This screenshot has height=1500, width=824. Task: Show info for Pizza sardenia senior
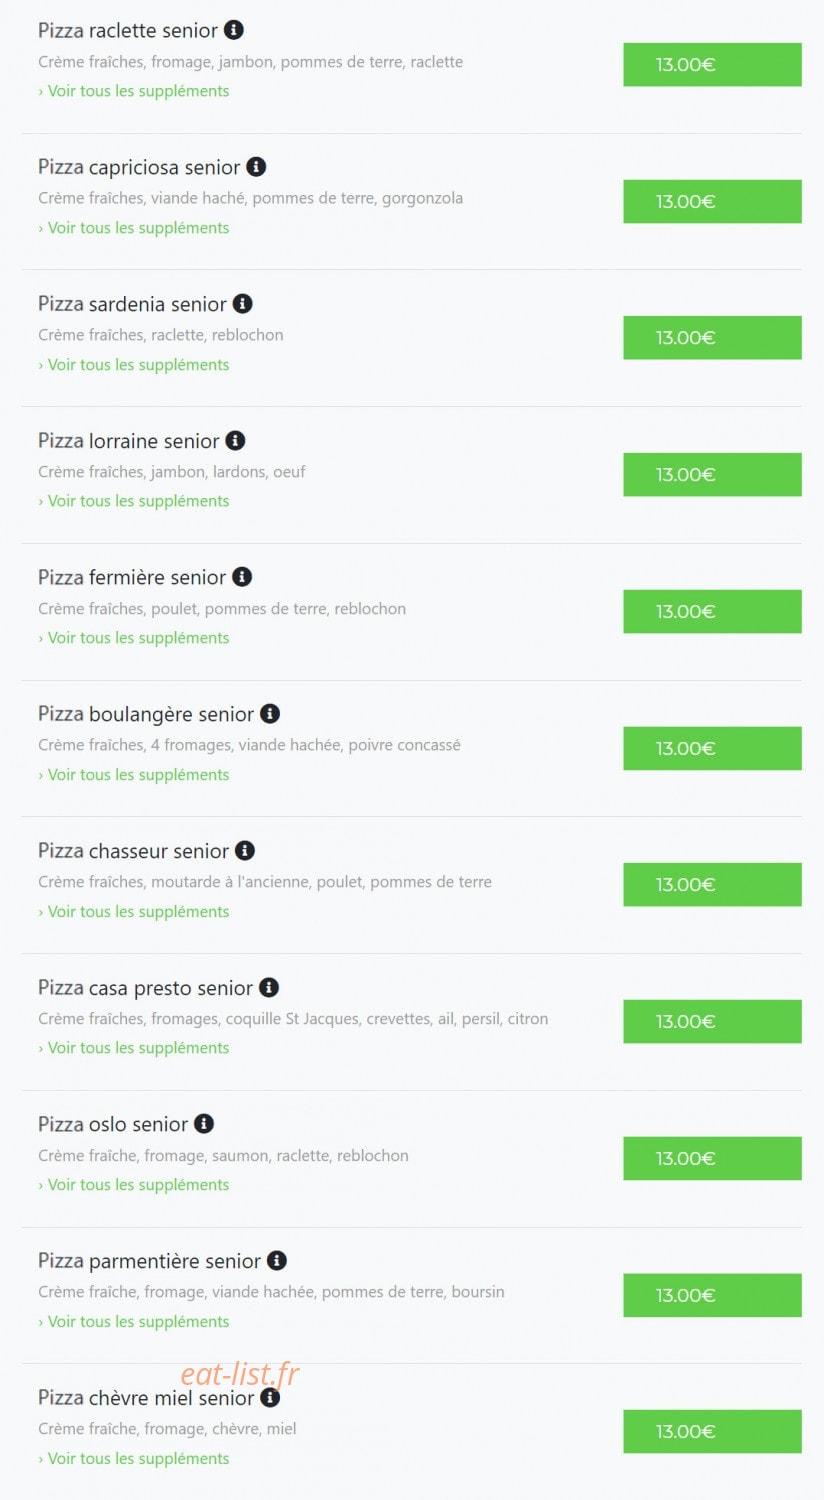click(243, 303)
